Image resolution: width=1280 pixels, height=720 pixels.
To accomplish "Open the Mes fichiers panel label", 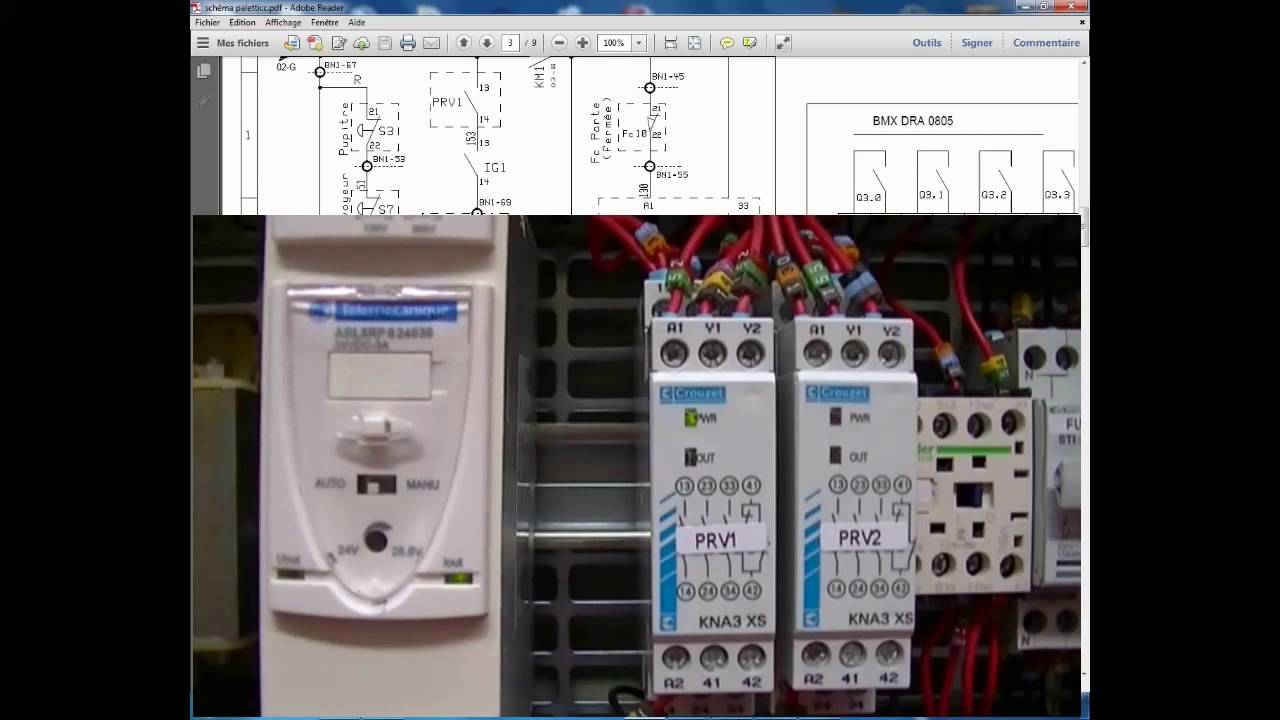I will click(x=243, y=43).
